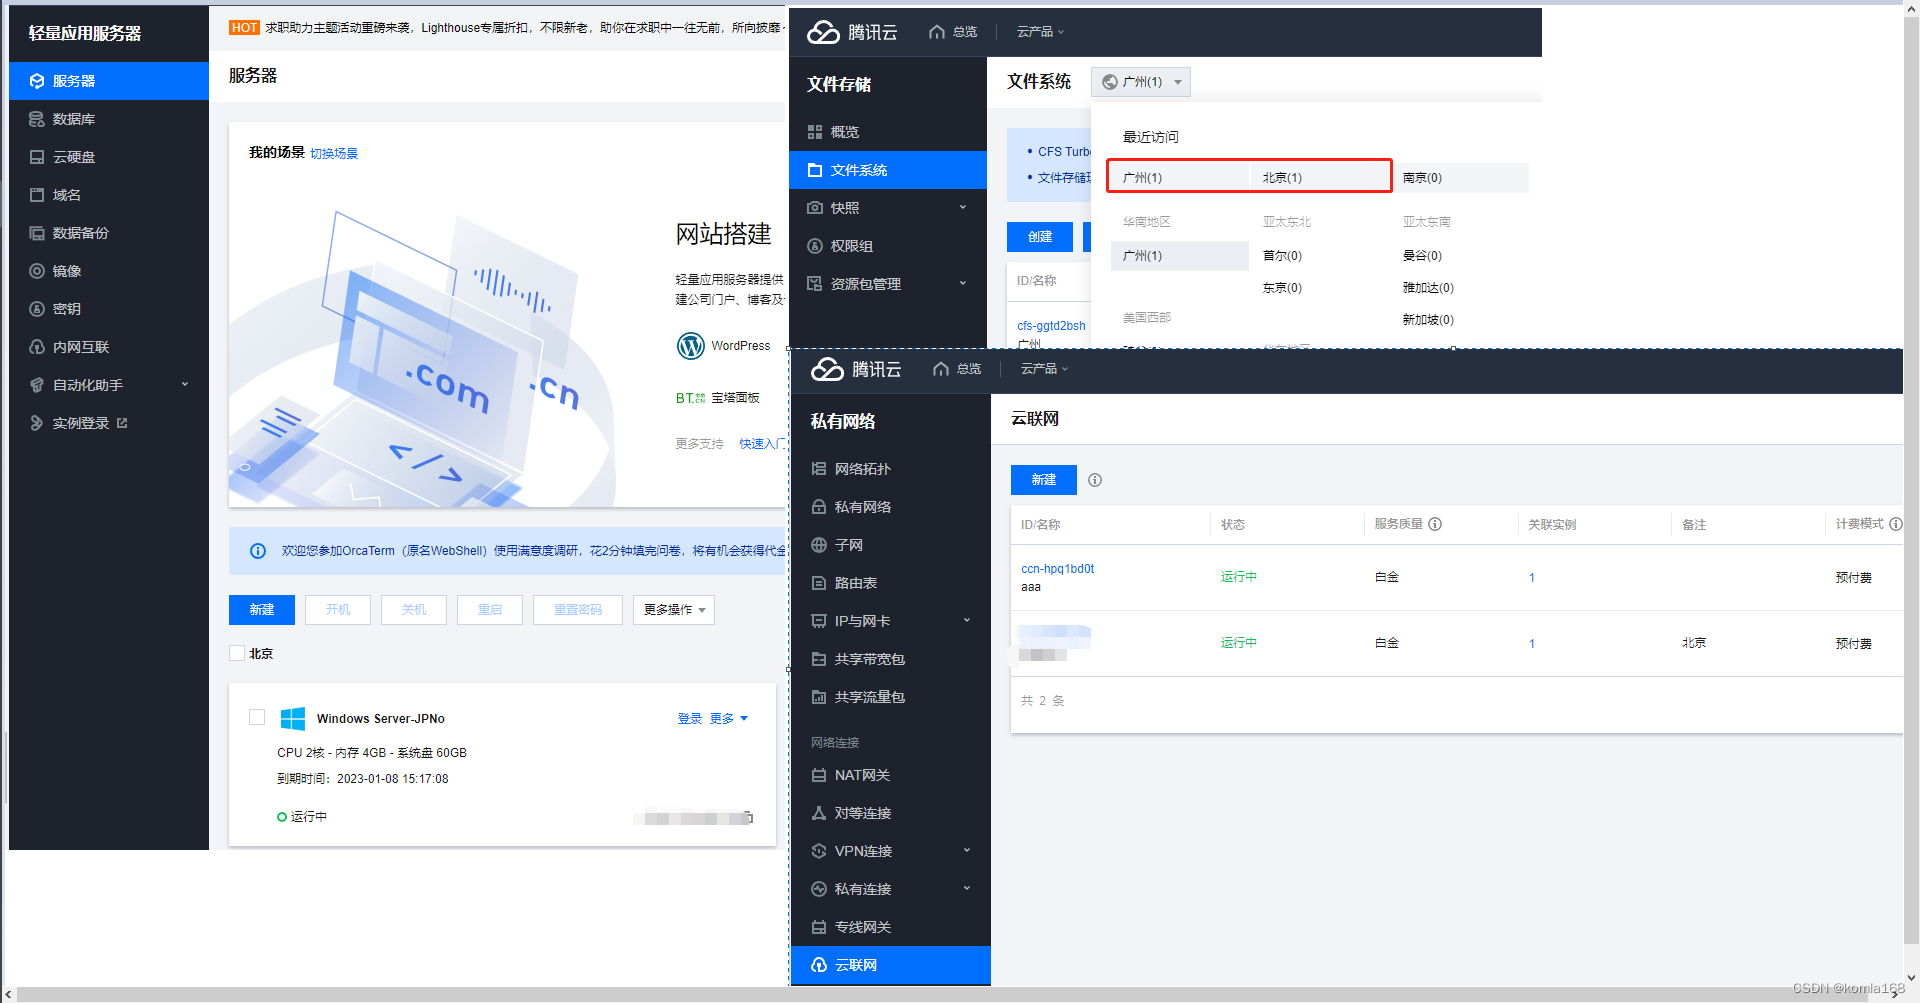
Task: Go to 总览 home in file storage window
Action: tap(953, 32)
